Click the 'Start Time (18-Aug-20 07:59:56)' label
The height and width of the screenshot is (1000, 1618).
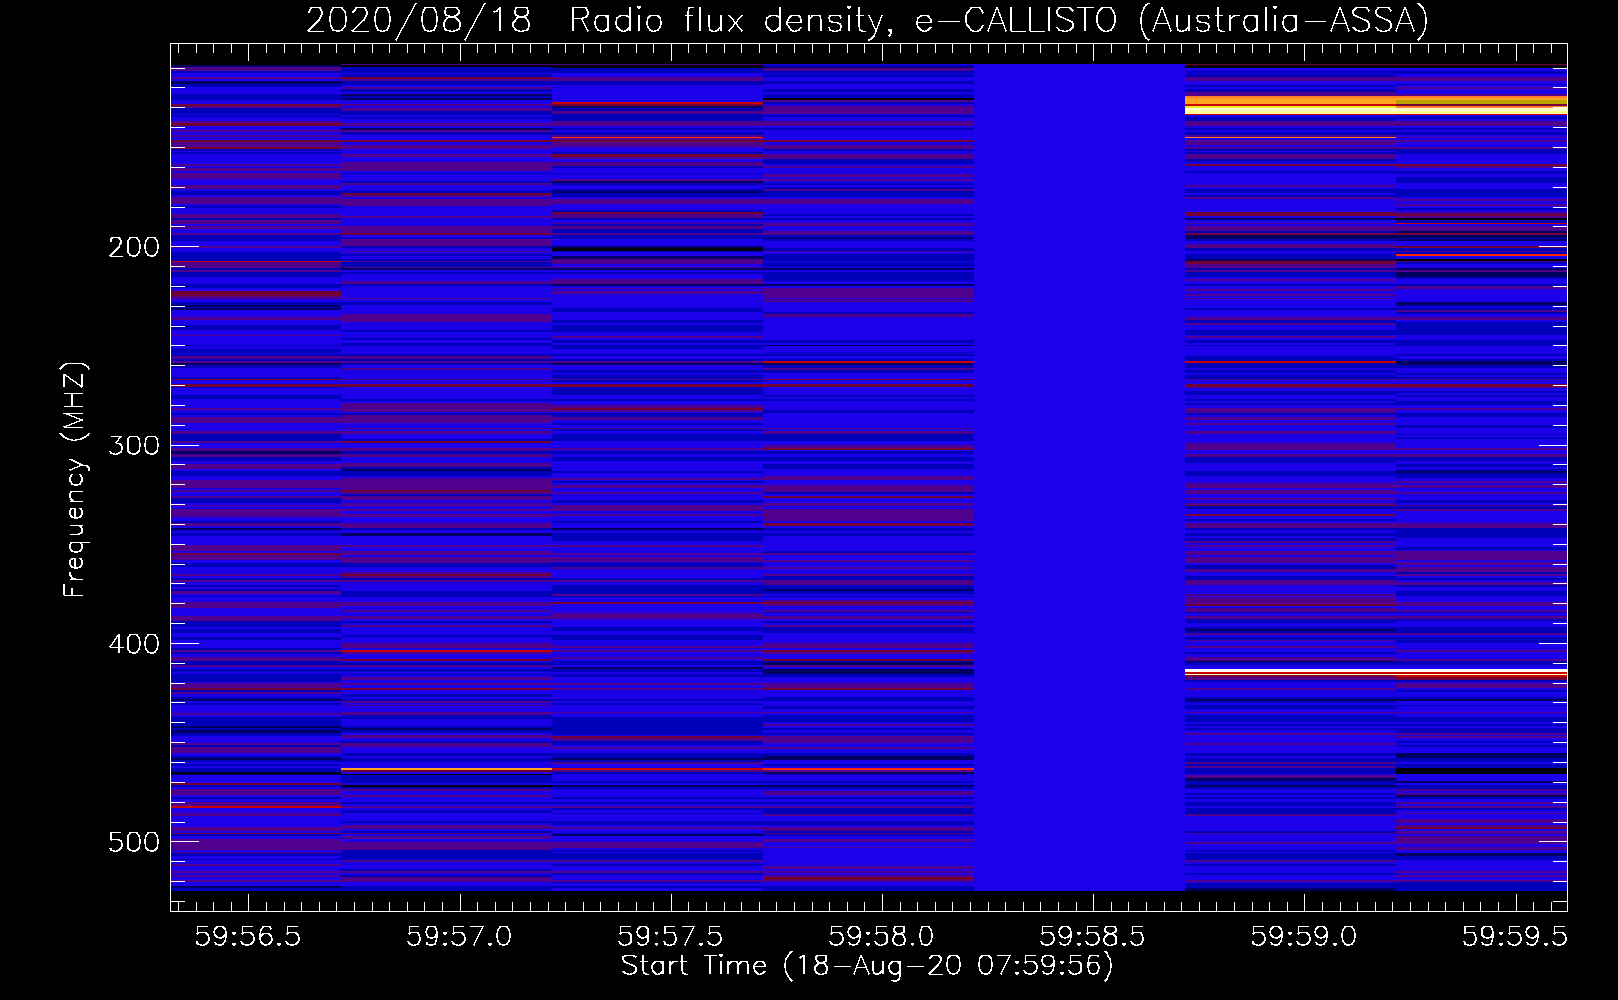point(867,966)
